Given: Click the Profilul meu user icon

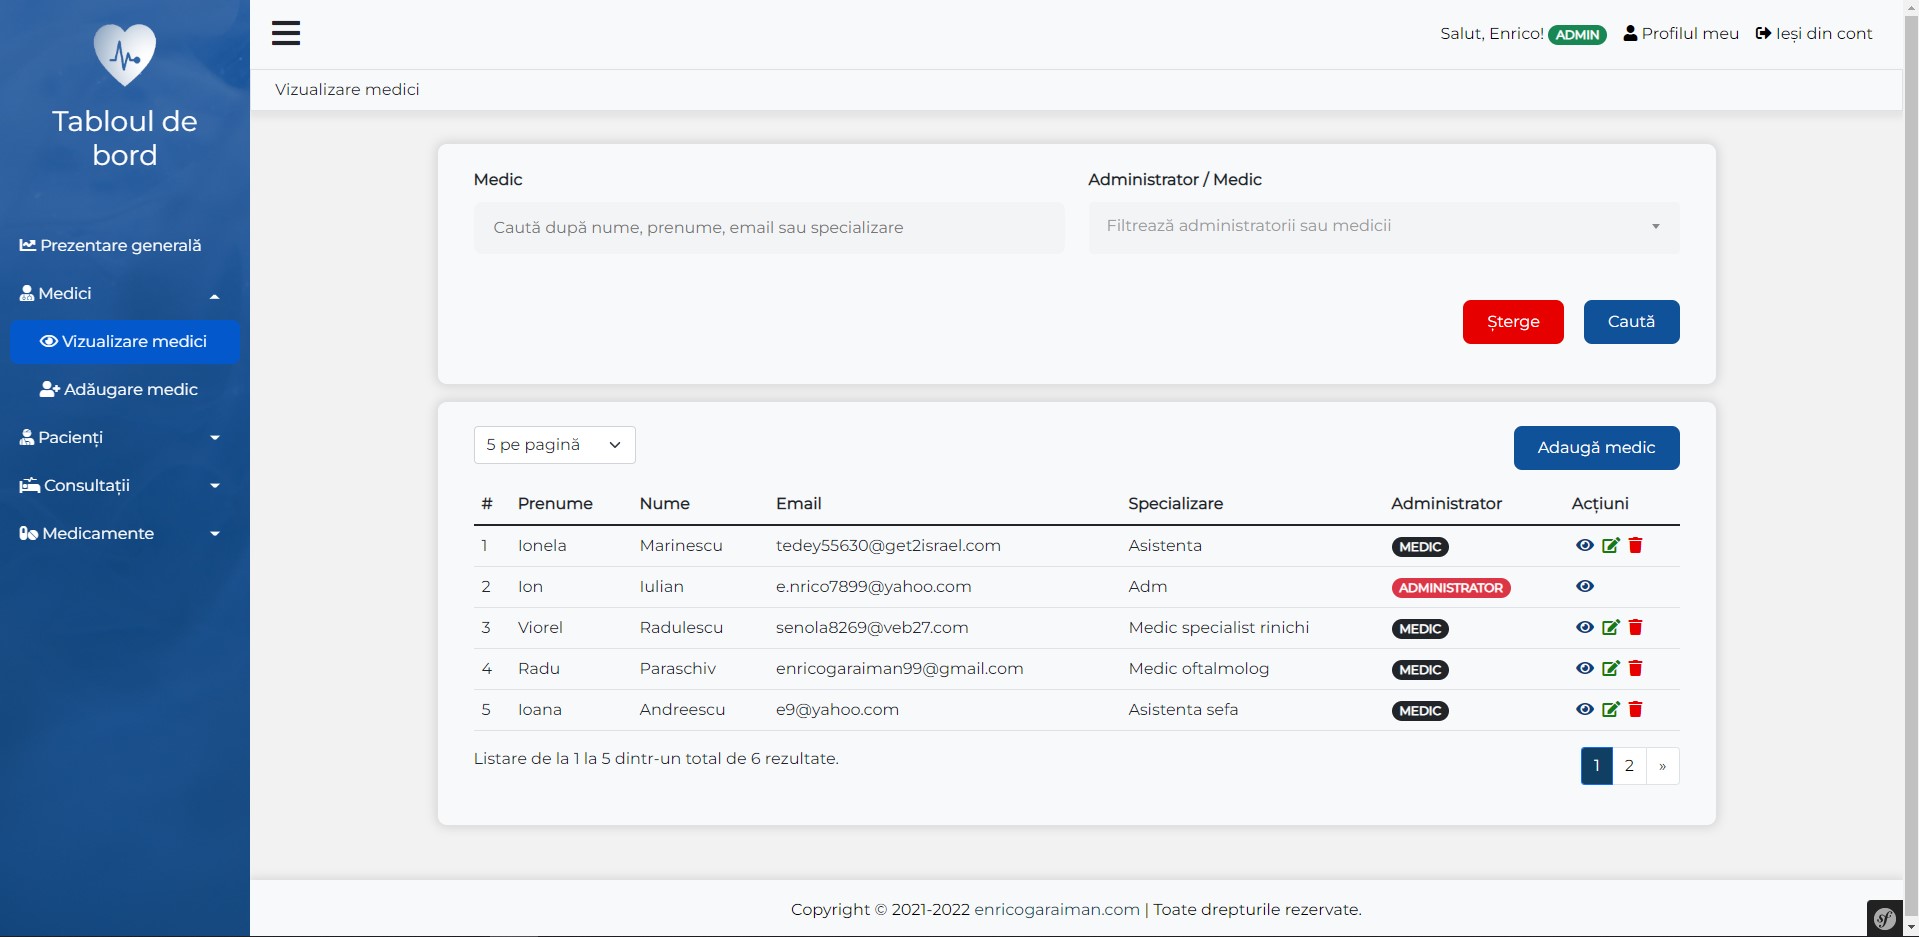Looking at the screenshot, I should point(1630,32).
